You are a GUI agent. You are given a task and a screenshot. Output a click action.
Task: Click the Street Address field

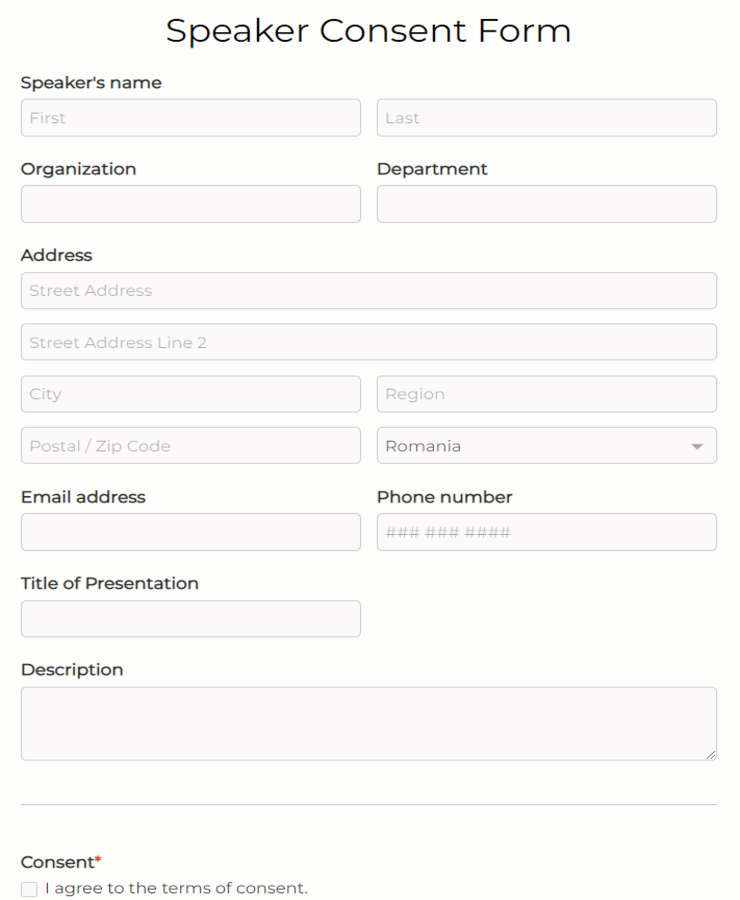(x=368, y=290)
